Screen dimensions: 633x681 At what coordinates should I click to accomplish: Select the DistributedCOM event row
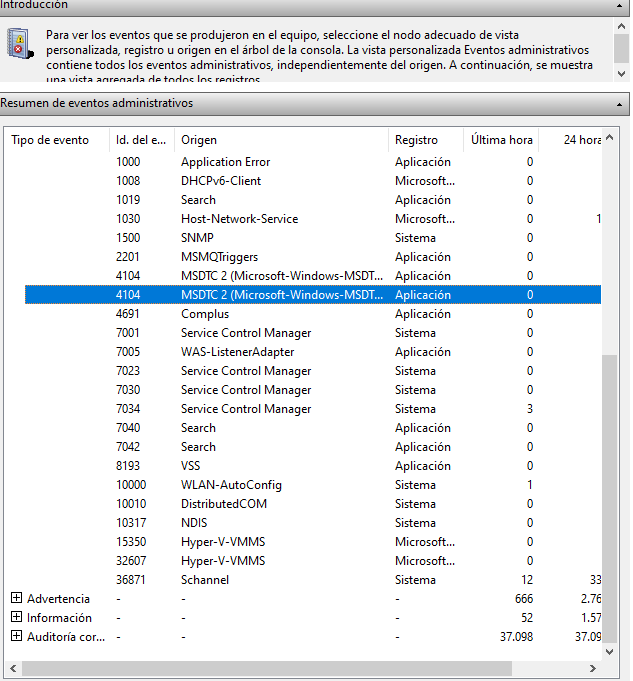[x=313, y=504]
